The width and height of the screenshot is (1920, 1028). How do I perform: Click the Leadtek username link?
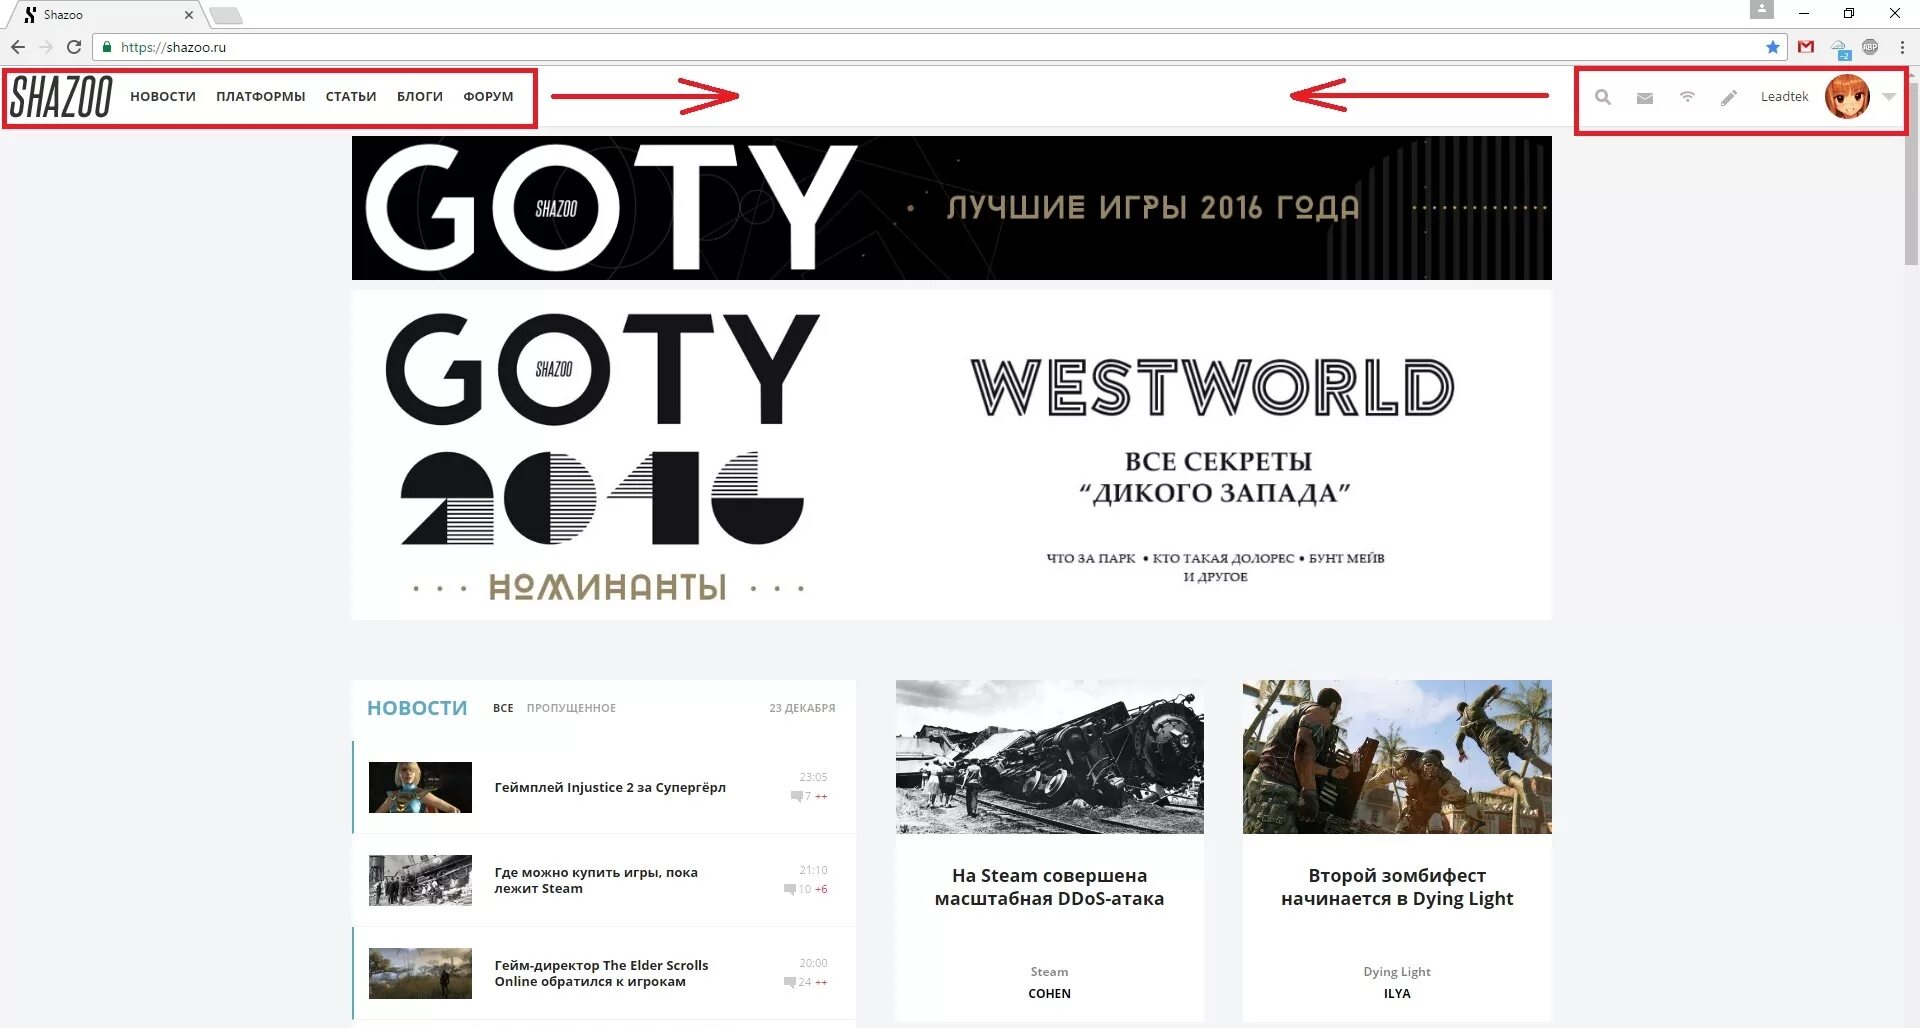coord(1784,97)
